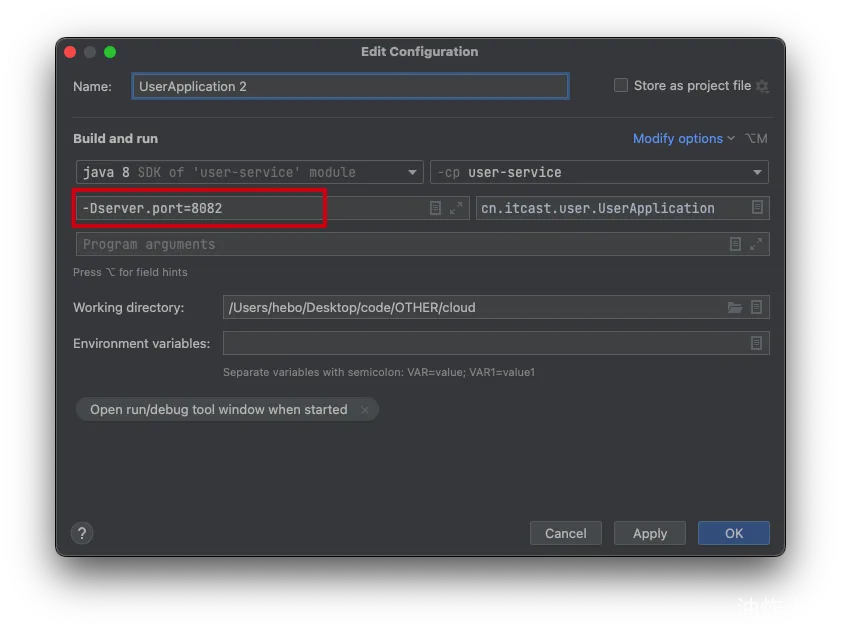Image resolution: width=841 pixels, height=630 pixels.
Task: Open the VM options text editor icon
Action: [435, 208]
